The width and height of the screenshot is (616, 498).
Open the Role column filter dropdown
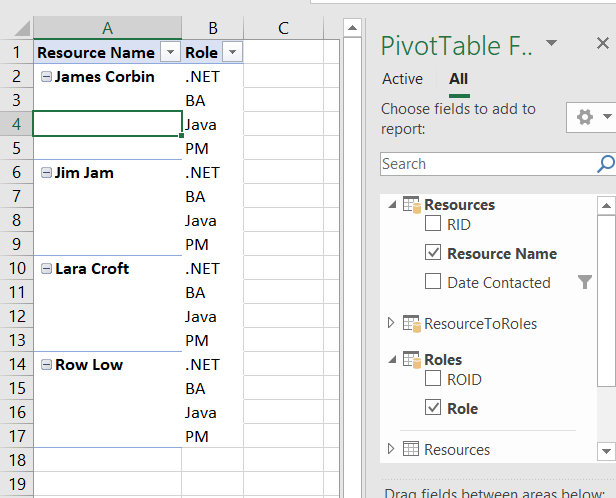point(232,53)
